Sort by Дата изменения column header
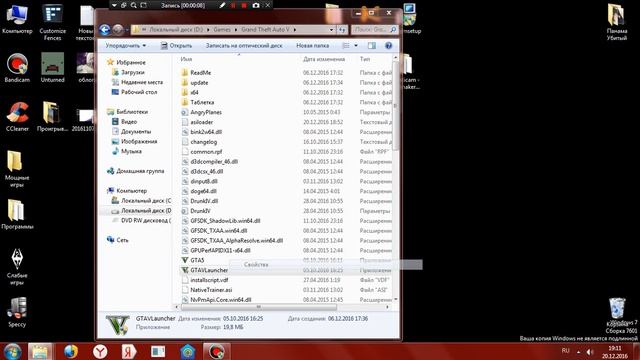640x360 pixels. click(324, 59)
